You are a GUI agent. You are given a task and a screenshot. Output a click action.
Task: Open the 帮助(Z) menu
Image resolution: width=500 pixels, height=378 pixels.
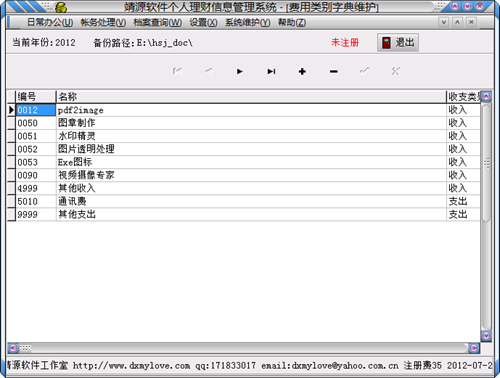pyautogui.click(x=292, y=23)
